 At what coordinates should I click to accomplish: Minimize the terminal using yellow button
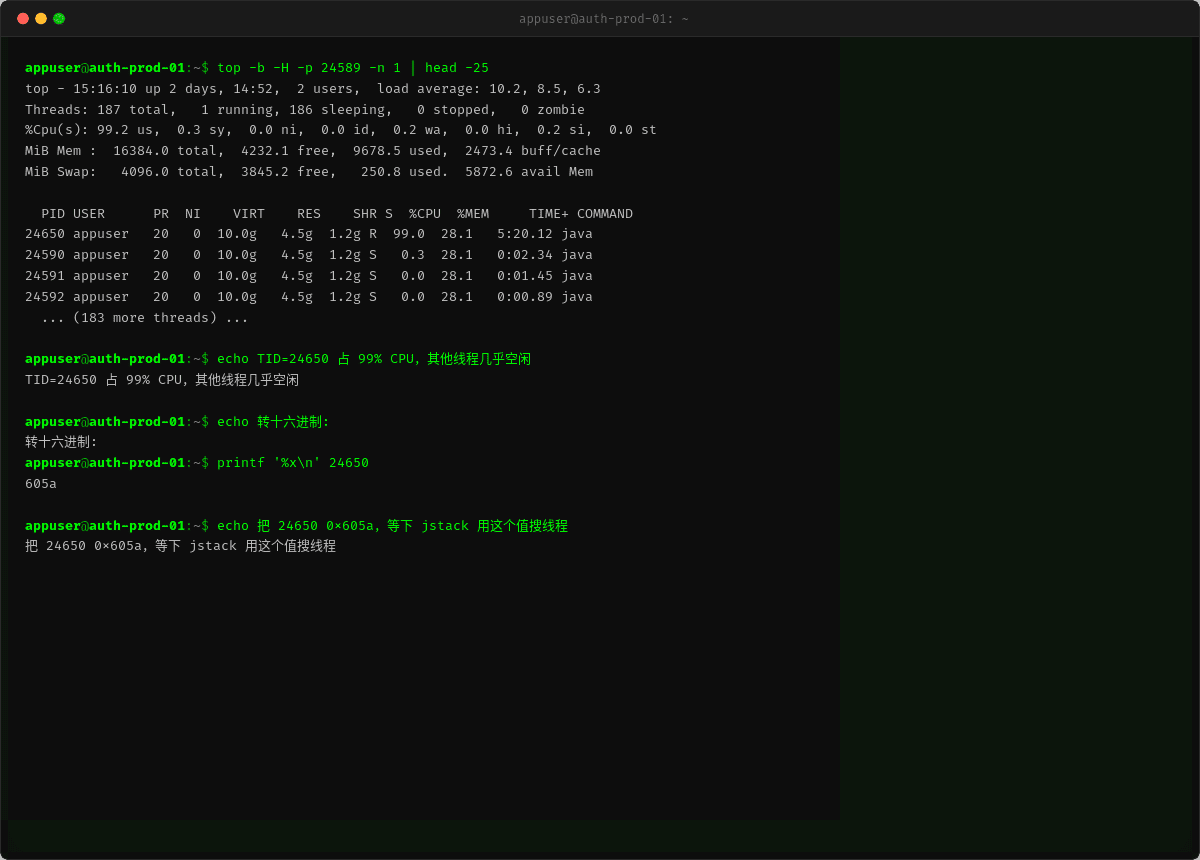click(41, 18)
